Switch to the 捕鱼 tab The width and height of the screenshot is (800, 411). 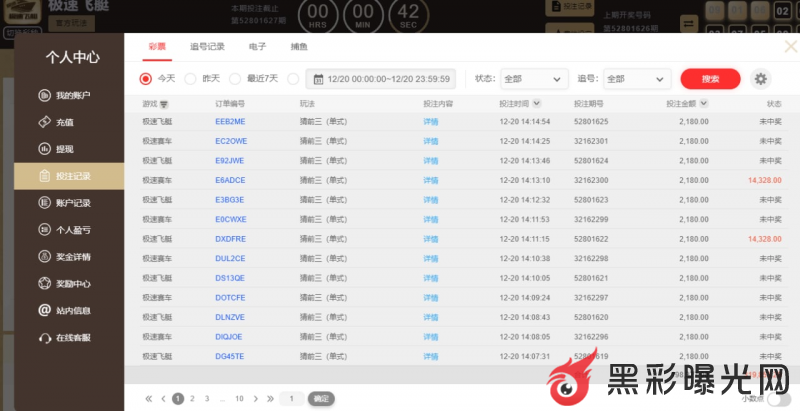299,47
